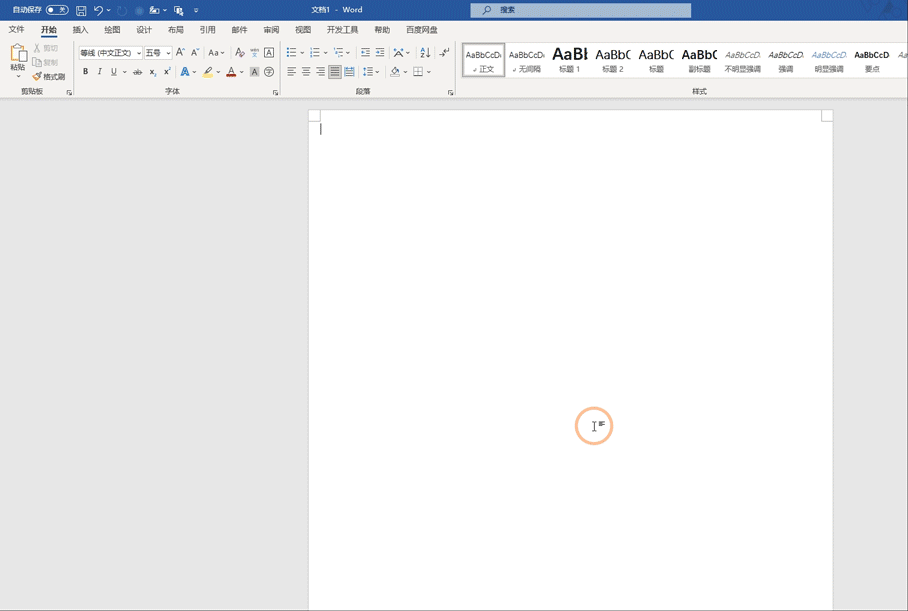Click the search box (搜索) in the title bar
This screenshot has height=611, width=908.
580,10
